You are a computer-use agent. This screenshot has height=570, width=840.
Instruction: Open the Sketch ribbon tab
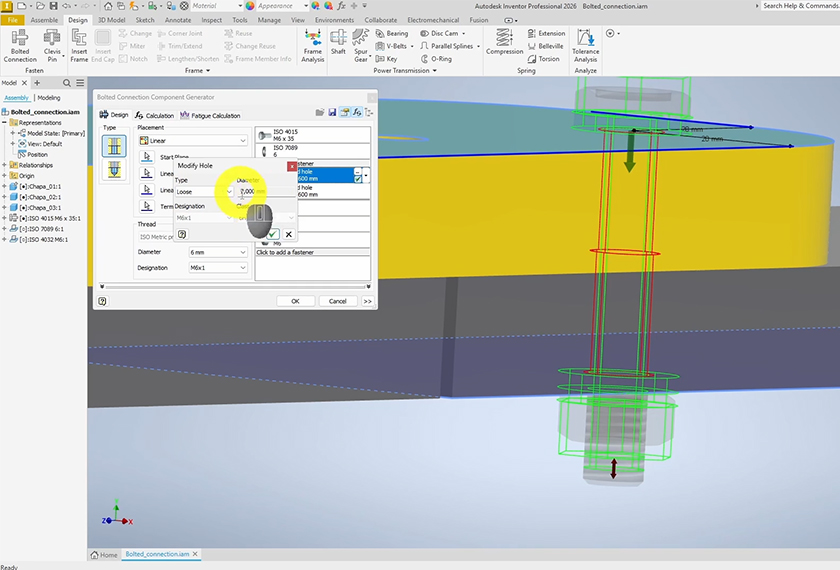(145, 20)
